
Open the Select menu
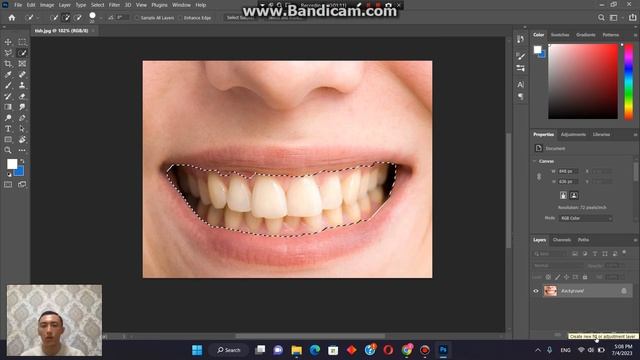pyautogui.click(x=98, y=5)
